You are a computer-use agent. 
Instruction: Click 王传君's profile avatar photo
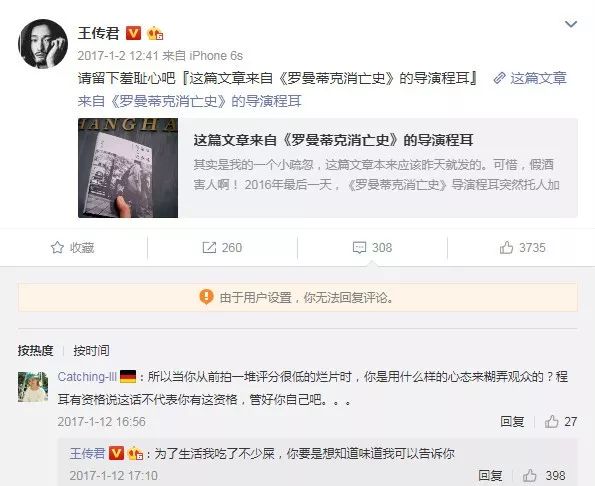[43, 44]
